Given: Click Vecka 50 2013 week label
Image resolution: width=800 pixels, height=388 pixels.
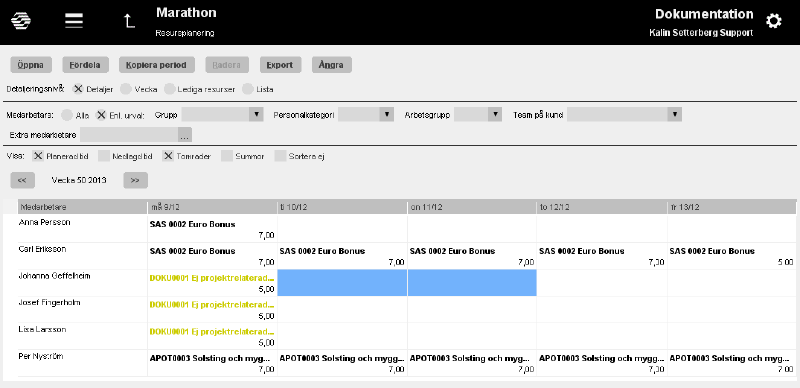Looking at the screenshot, I should coord(79,180).
